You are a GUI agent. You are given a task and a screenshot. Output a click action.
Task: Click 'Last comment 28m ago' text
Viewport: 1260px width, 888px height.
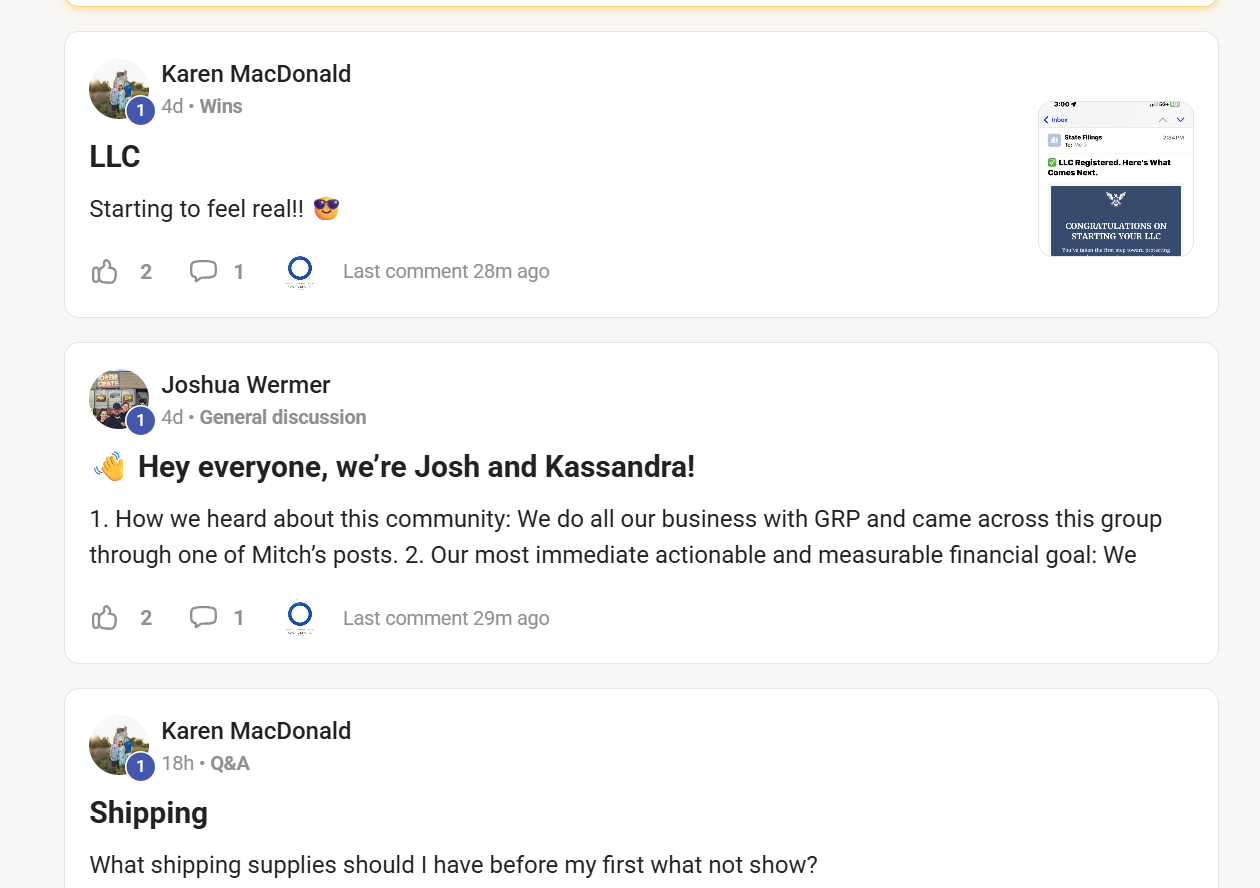(446, 271)
